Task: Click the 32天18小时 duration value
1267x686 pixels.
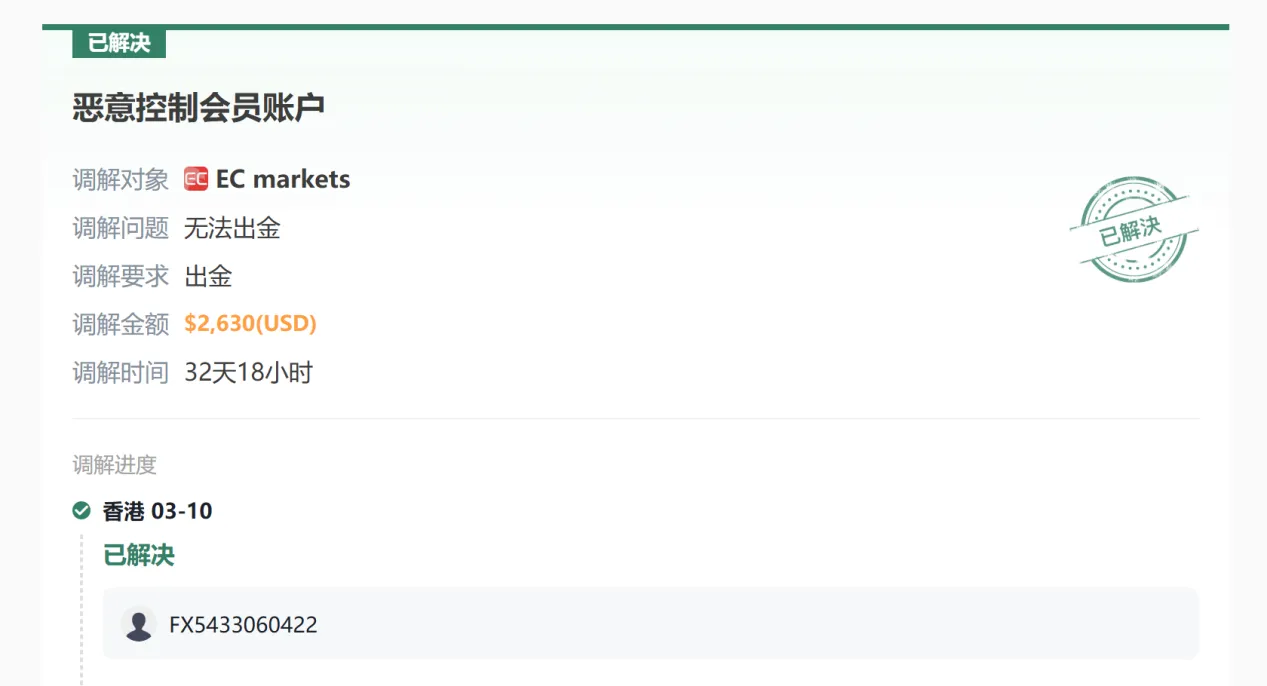Action: click(x=249, y=373)
